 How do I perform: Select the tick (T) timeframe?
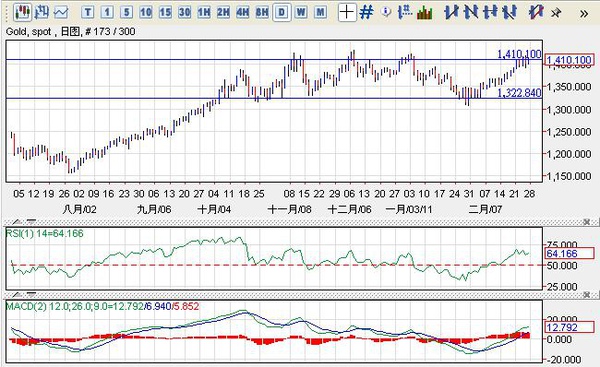88,13
